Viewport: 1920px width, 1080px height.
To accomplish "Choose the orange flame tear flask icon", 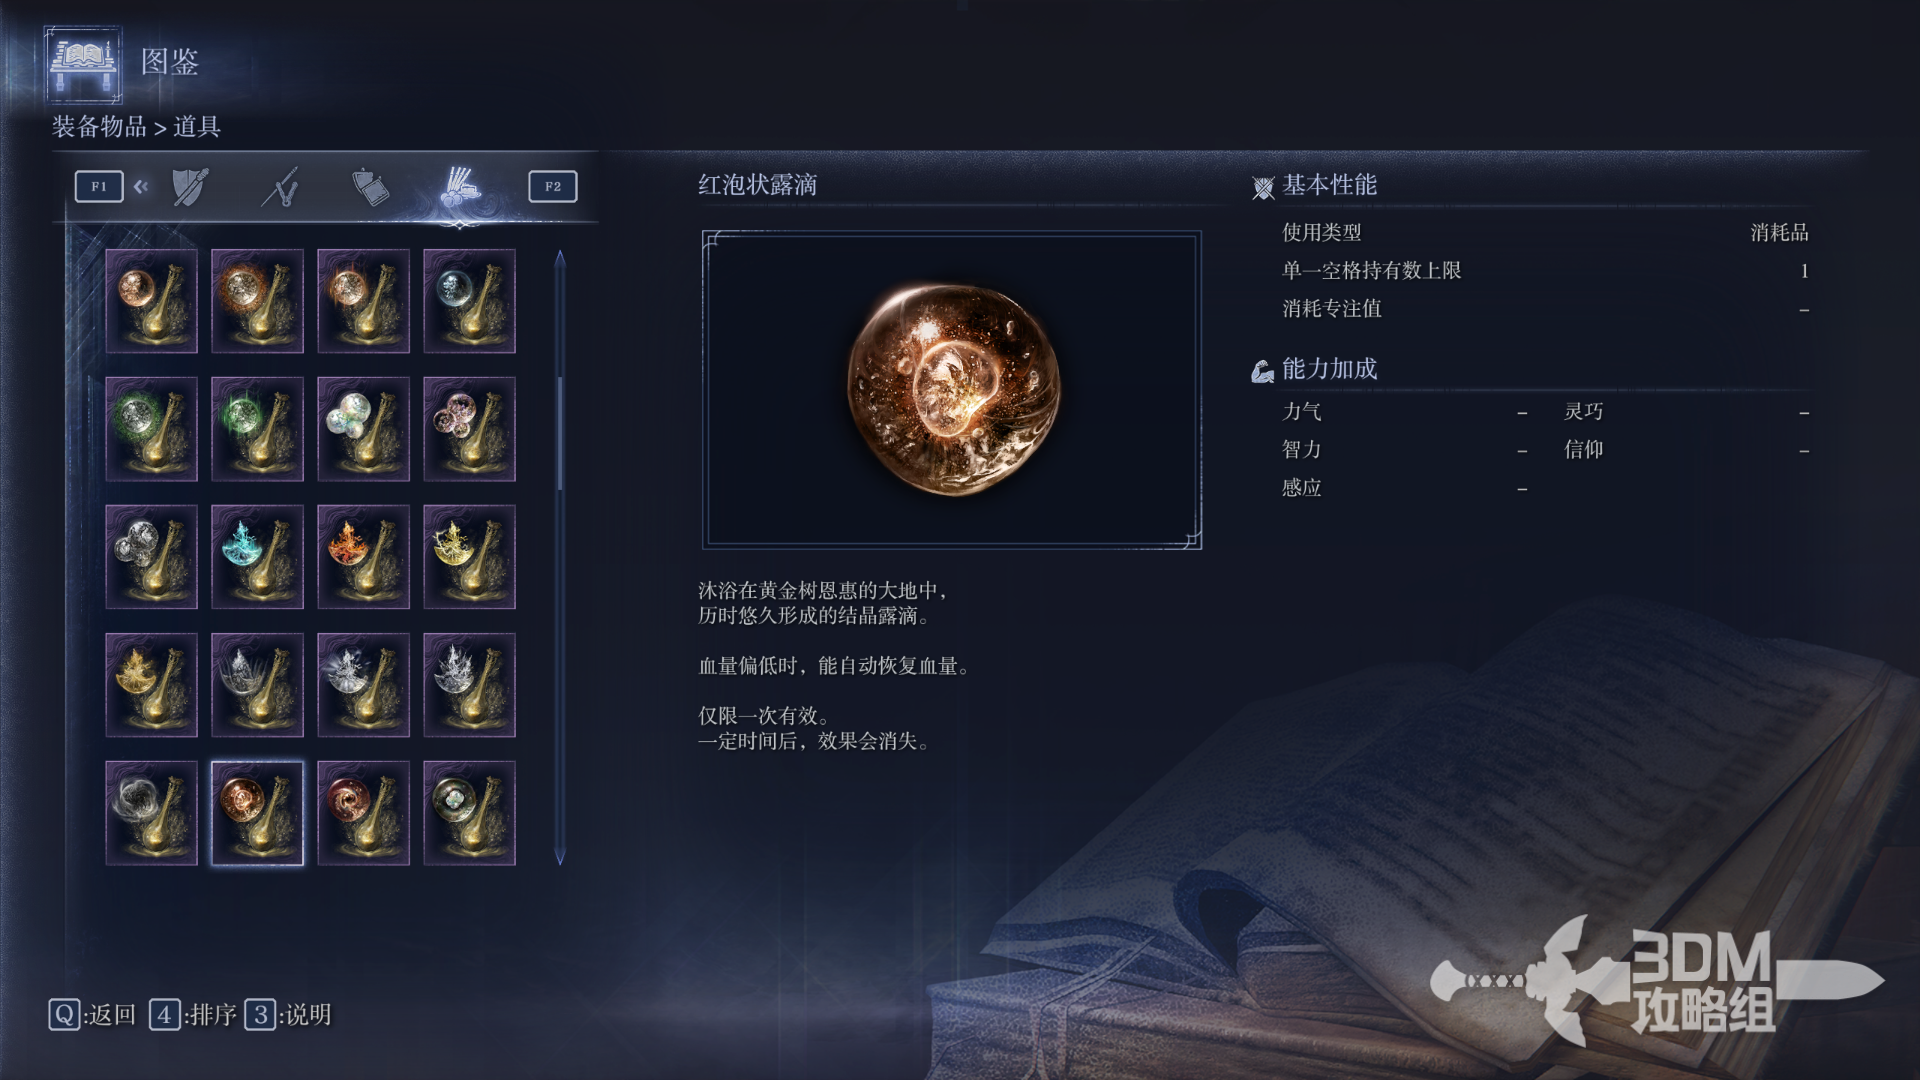I will (x=363, y=557).
